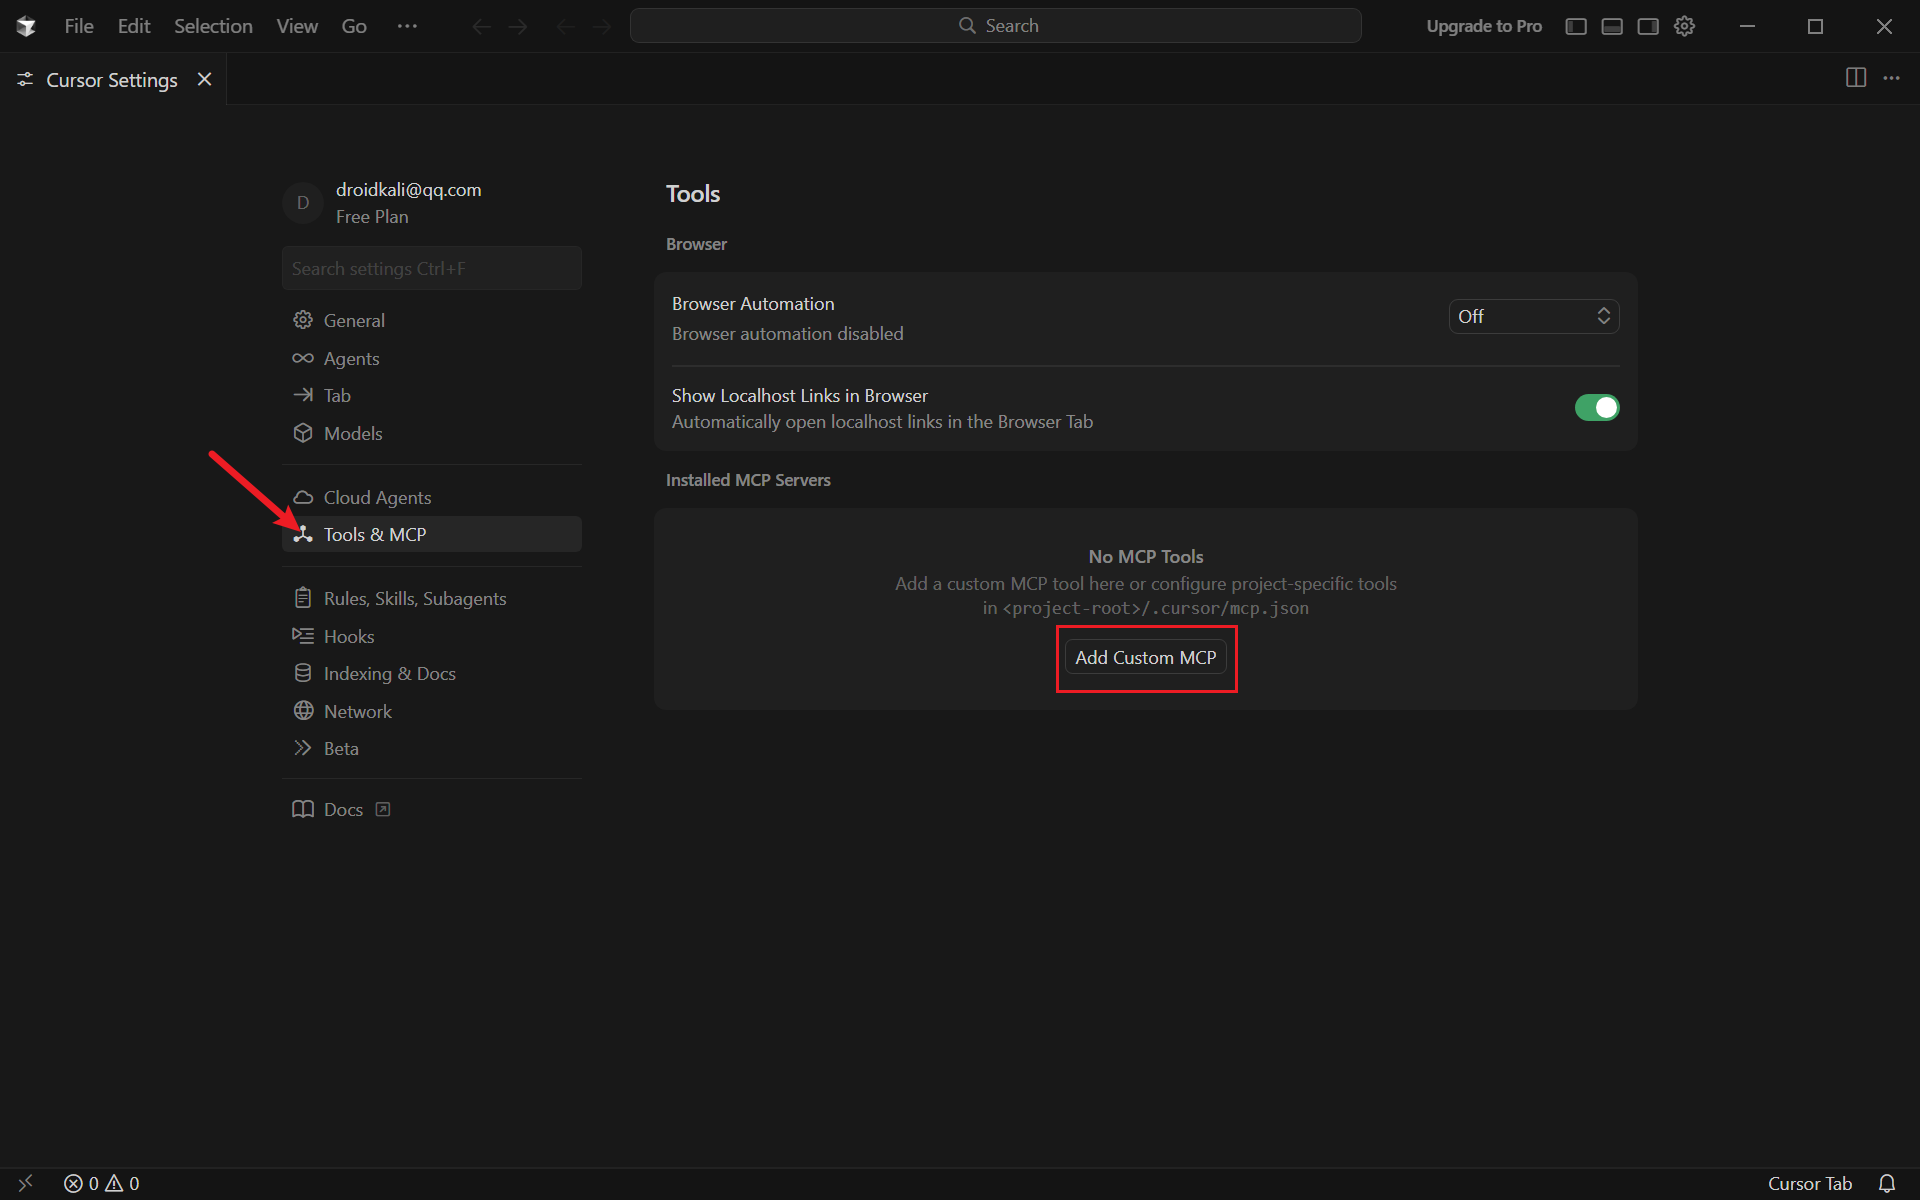Image resolution: width=1920 pixels, height=1200 pixels.
Task: Toggle primary side bar layout icon
Action: pyautogui.click(x=1576, y=26)
